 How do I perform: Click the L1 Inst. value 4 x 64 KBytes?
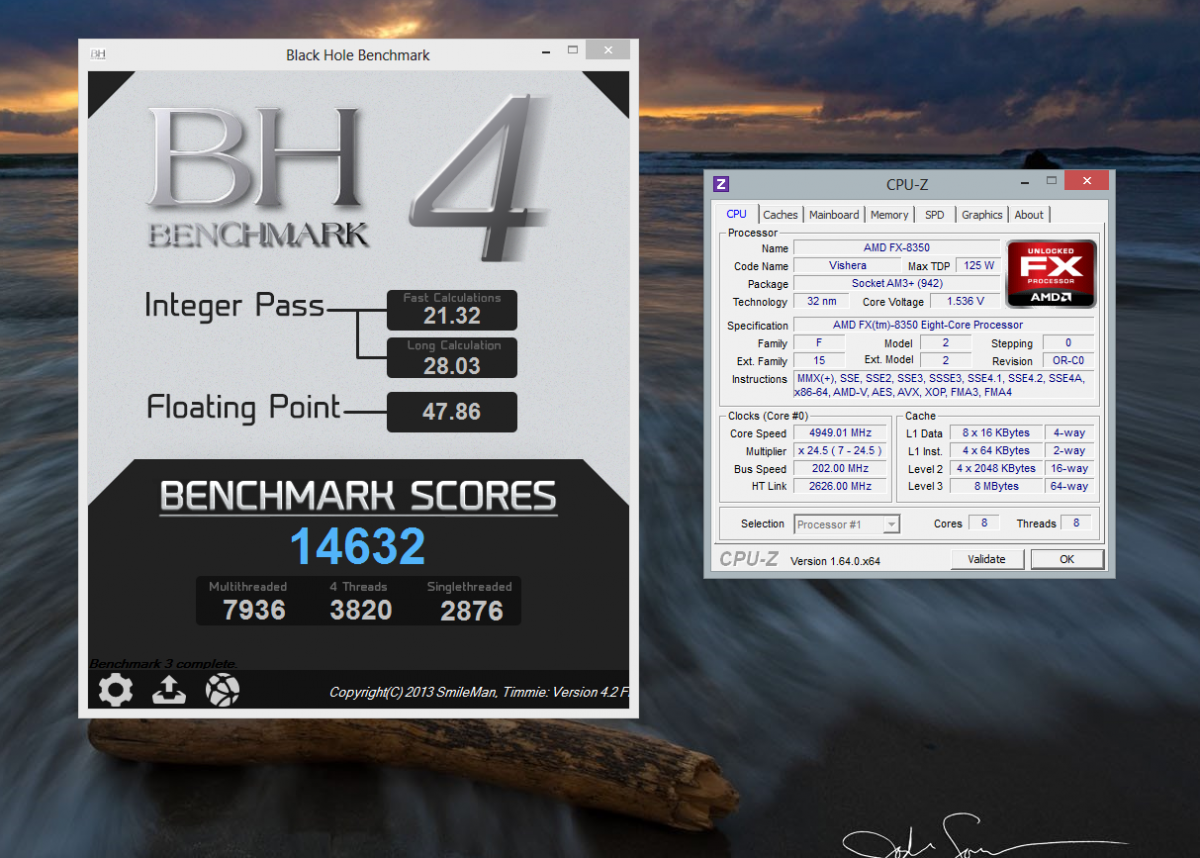coord(995,451)
